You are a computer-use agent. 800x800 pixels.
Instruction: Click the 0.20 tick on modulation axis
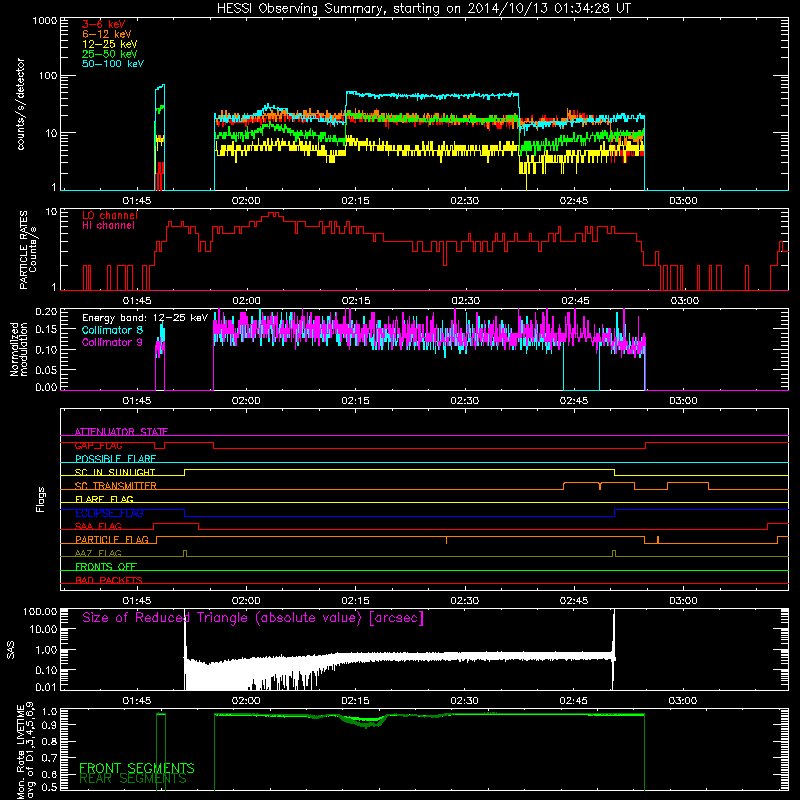point(46,311)
